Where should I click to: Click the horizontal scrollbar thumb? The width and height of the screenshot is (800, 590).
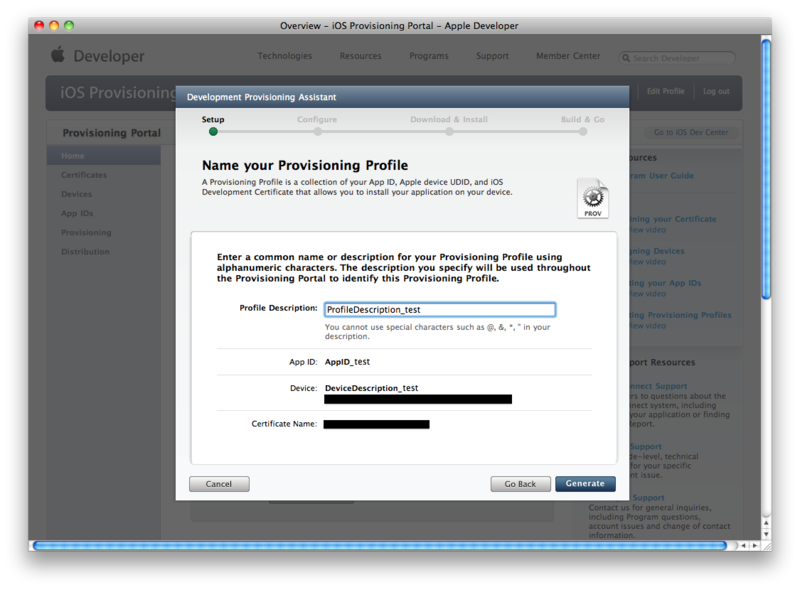[x=380, y=546]
